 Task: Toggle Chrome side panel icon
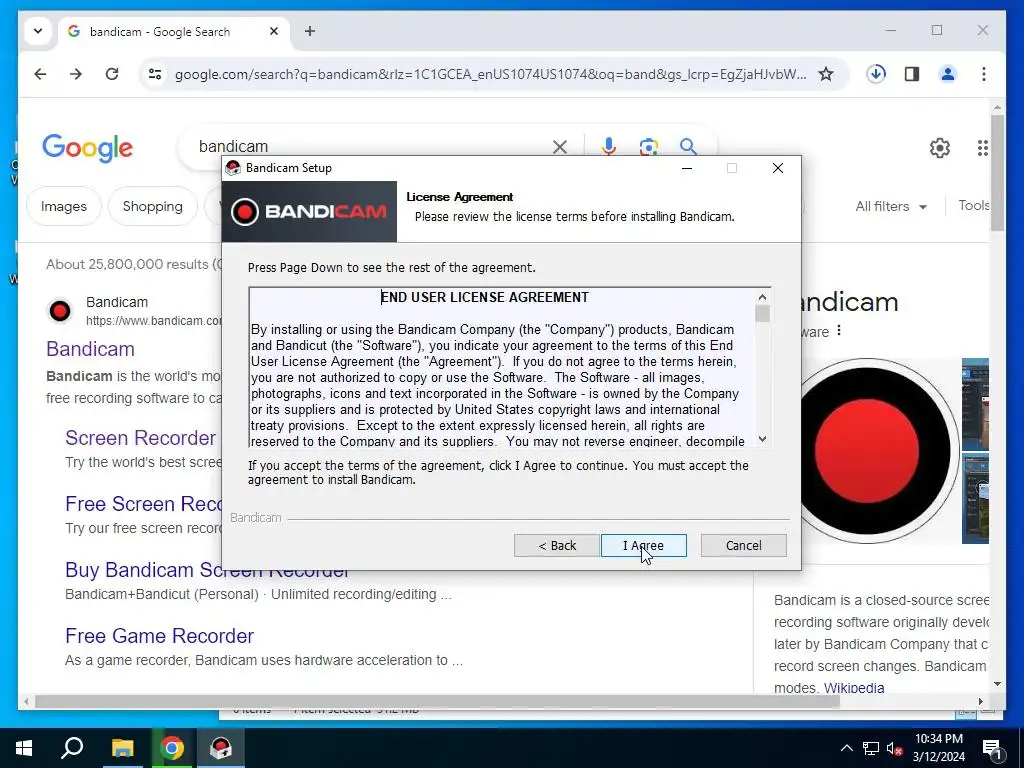912,74
